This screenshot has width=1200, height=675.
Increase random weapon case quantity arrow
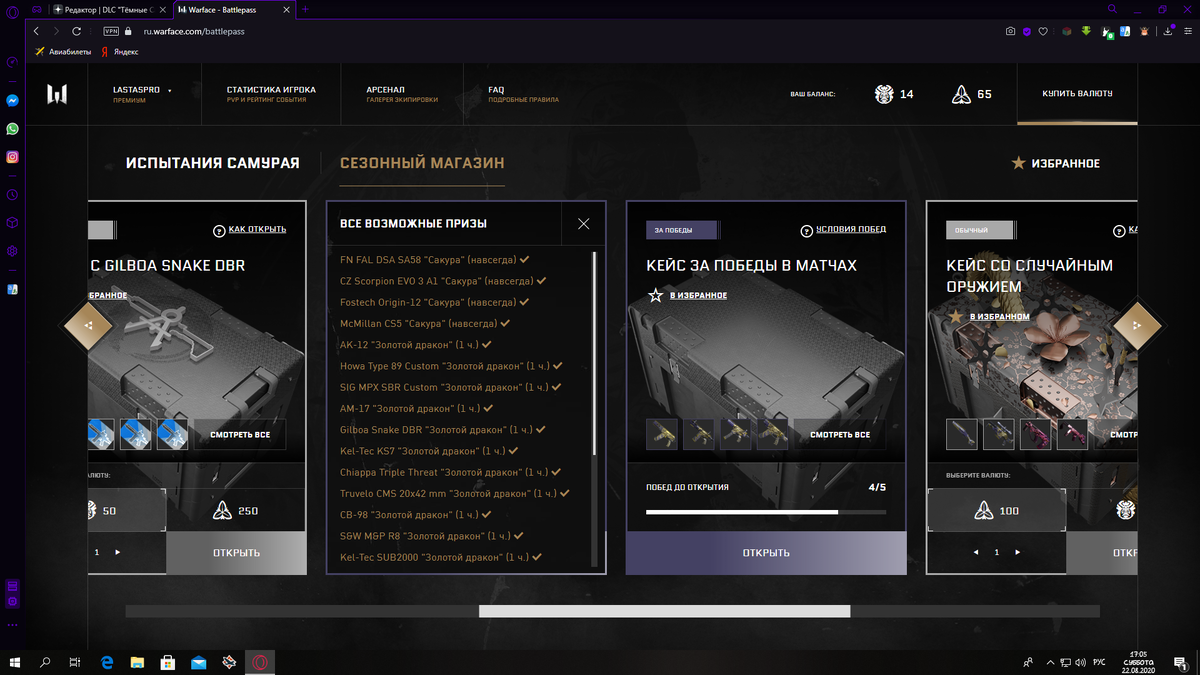[1018, 552]
